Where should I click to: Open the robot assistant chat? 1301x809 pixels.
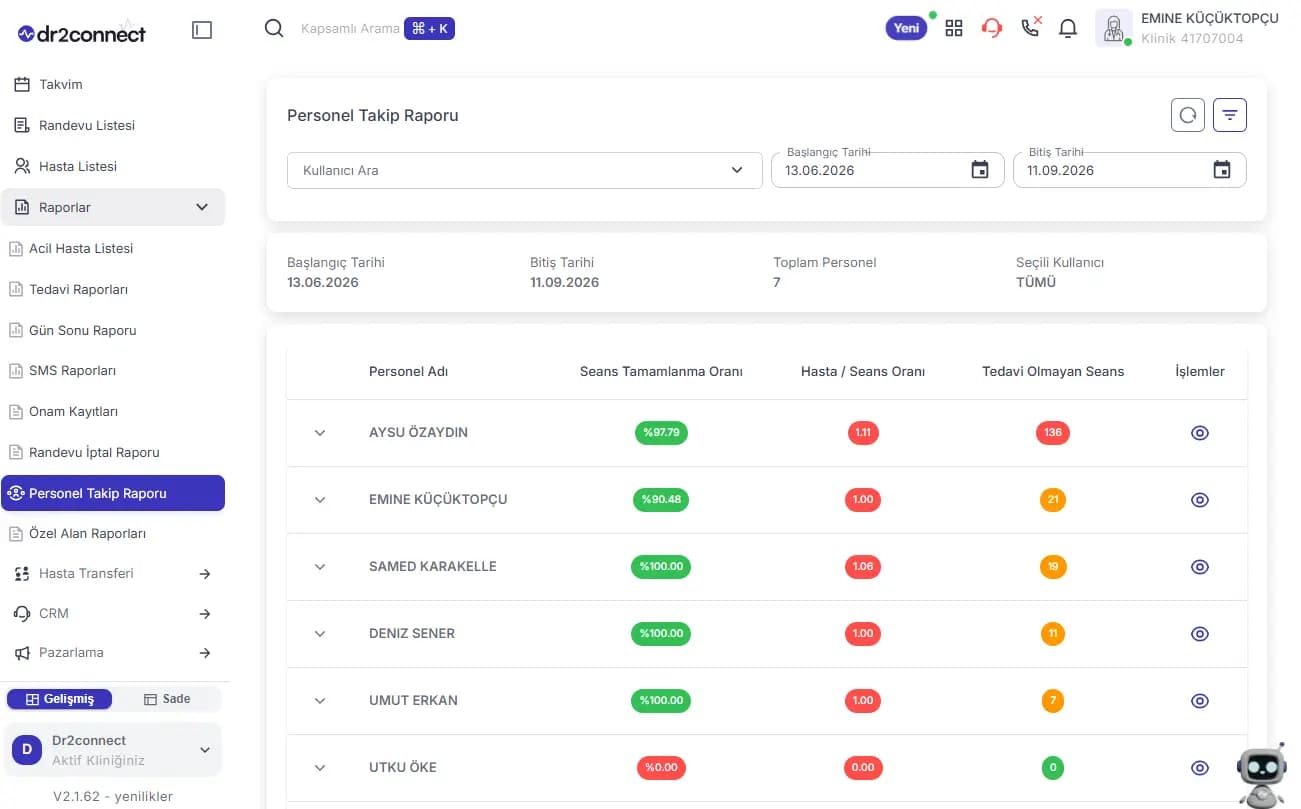[x=1261, y=775]
